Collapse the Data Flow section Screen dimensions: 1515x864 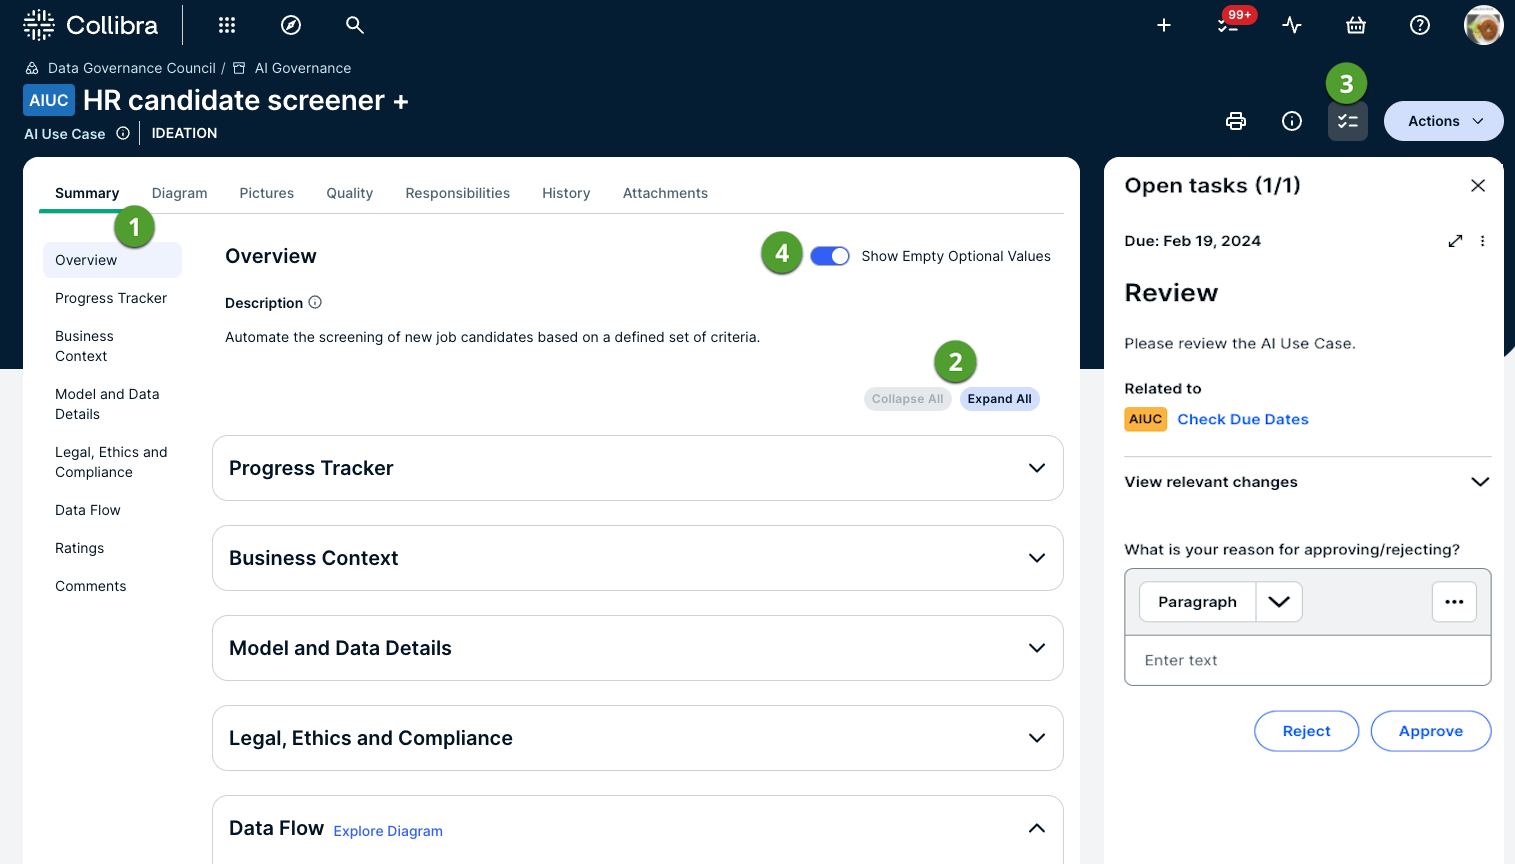pos(1037,828)
